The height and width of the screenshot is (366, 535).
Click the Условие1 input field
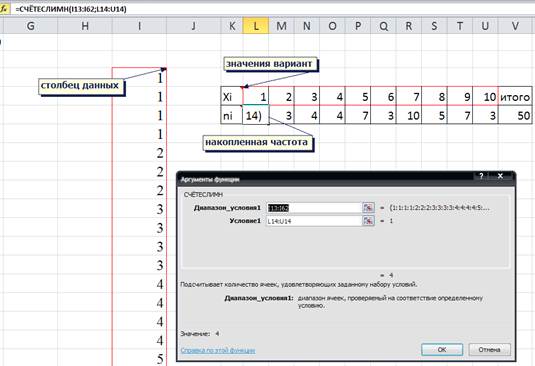tap(314, 221)
